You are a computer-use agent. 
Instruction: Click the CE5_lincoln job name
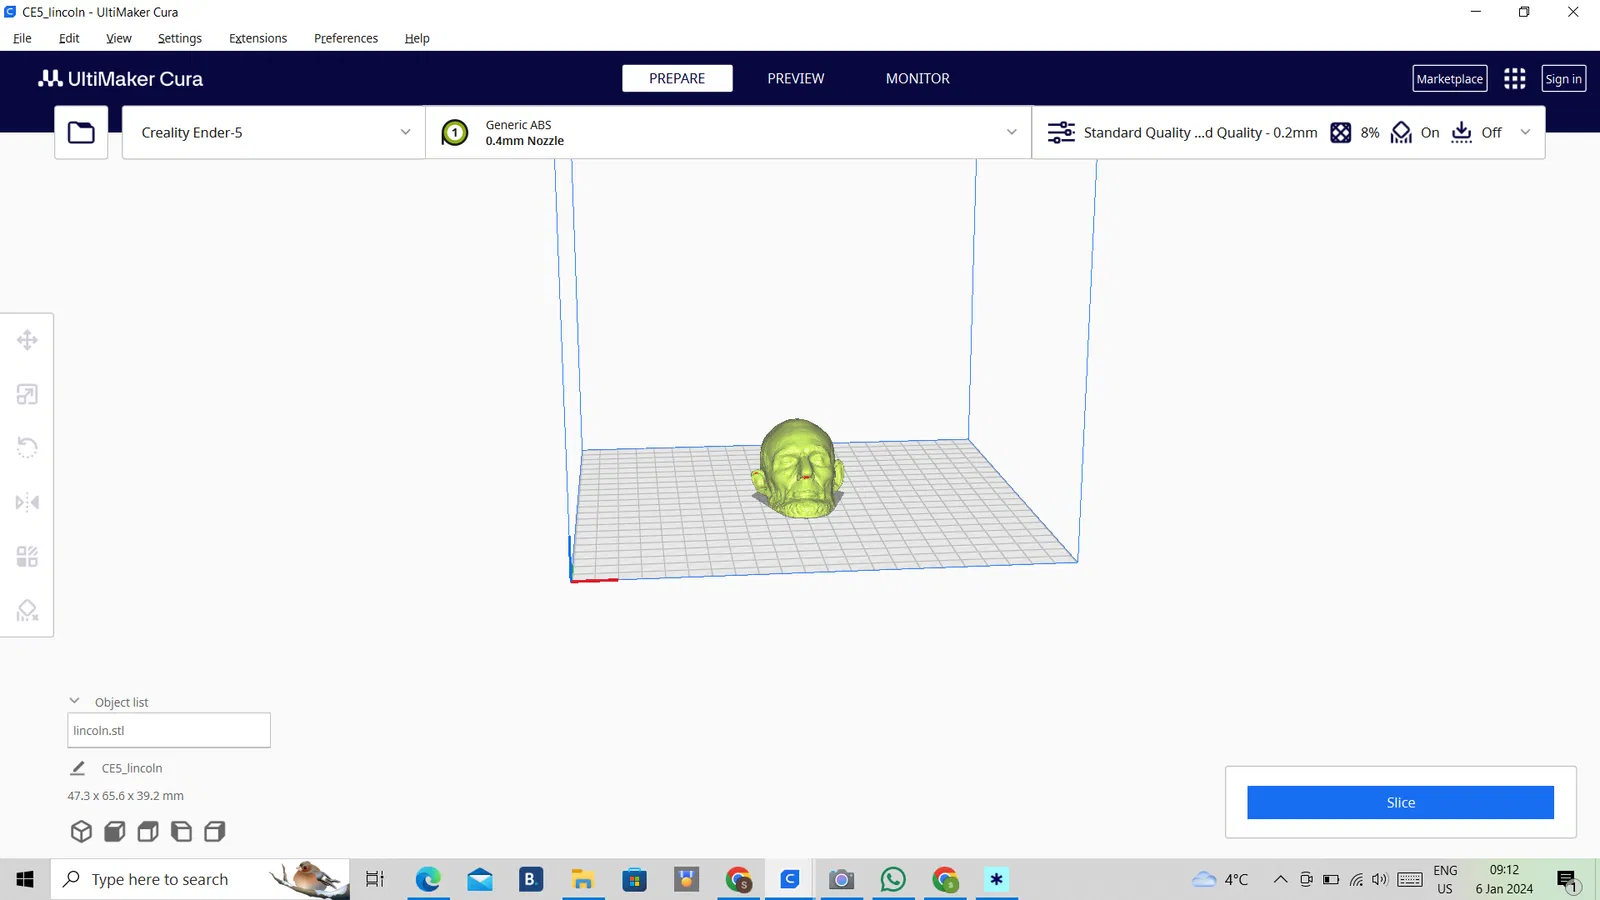tap(132, 768)
